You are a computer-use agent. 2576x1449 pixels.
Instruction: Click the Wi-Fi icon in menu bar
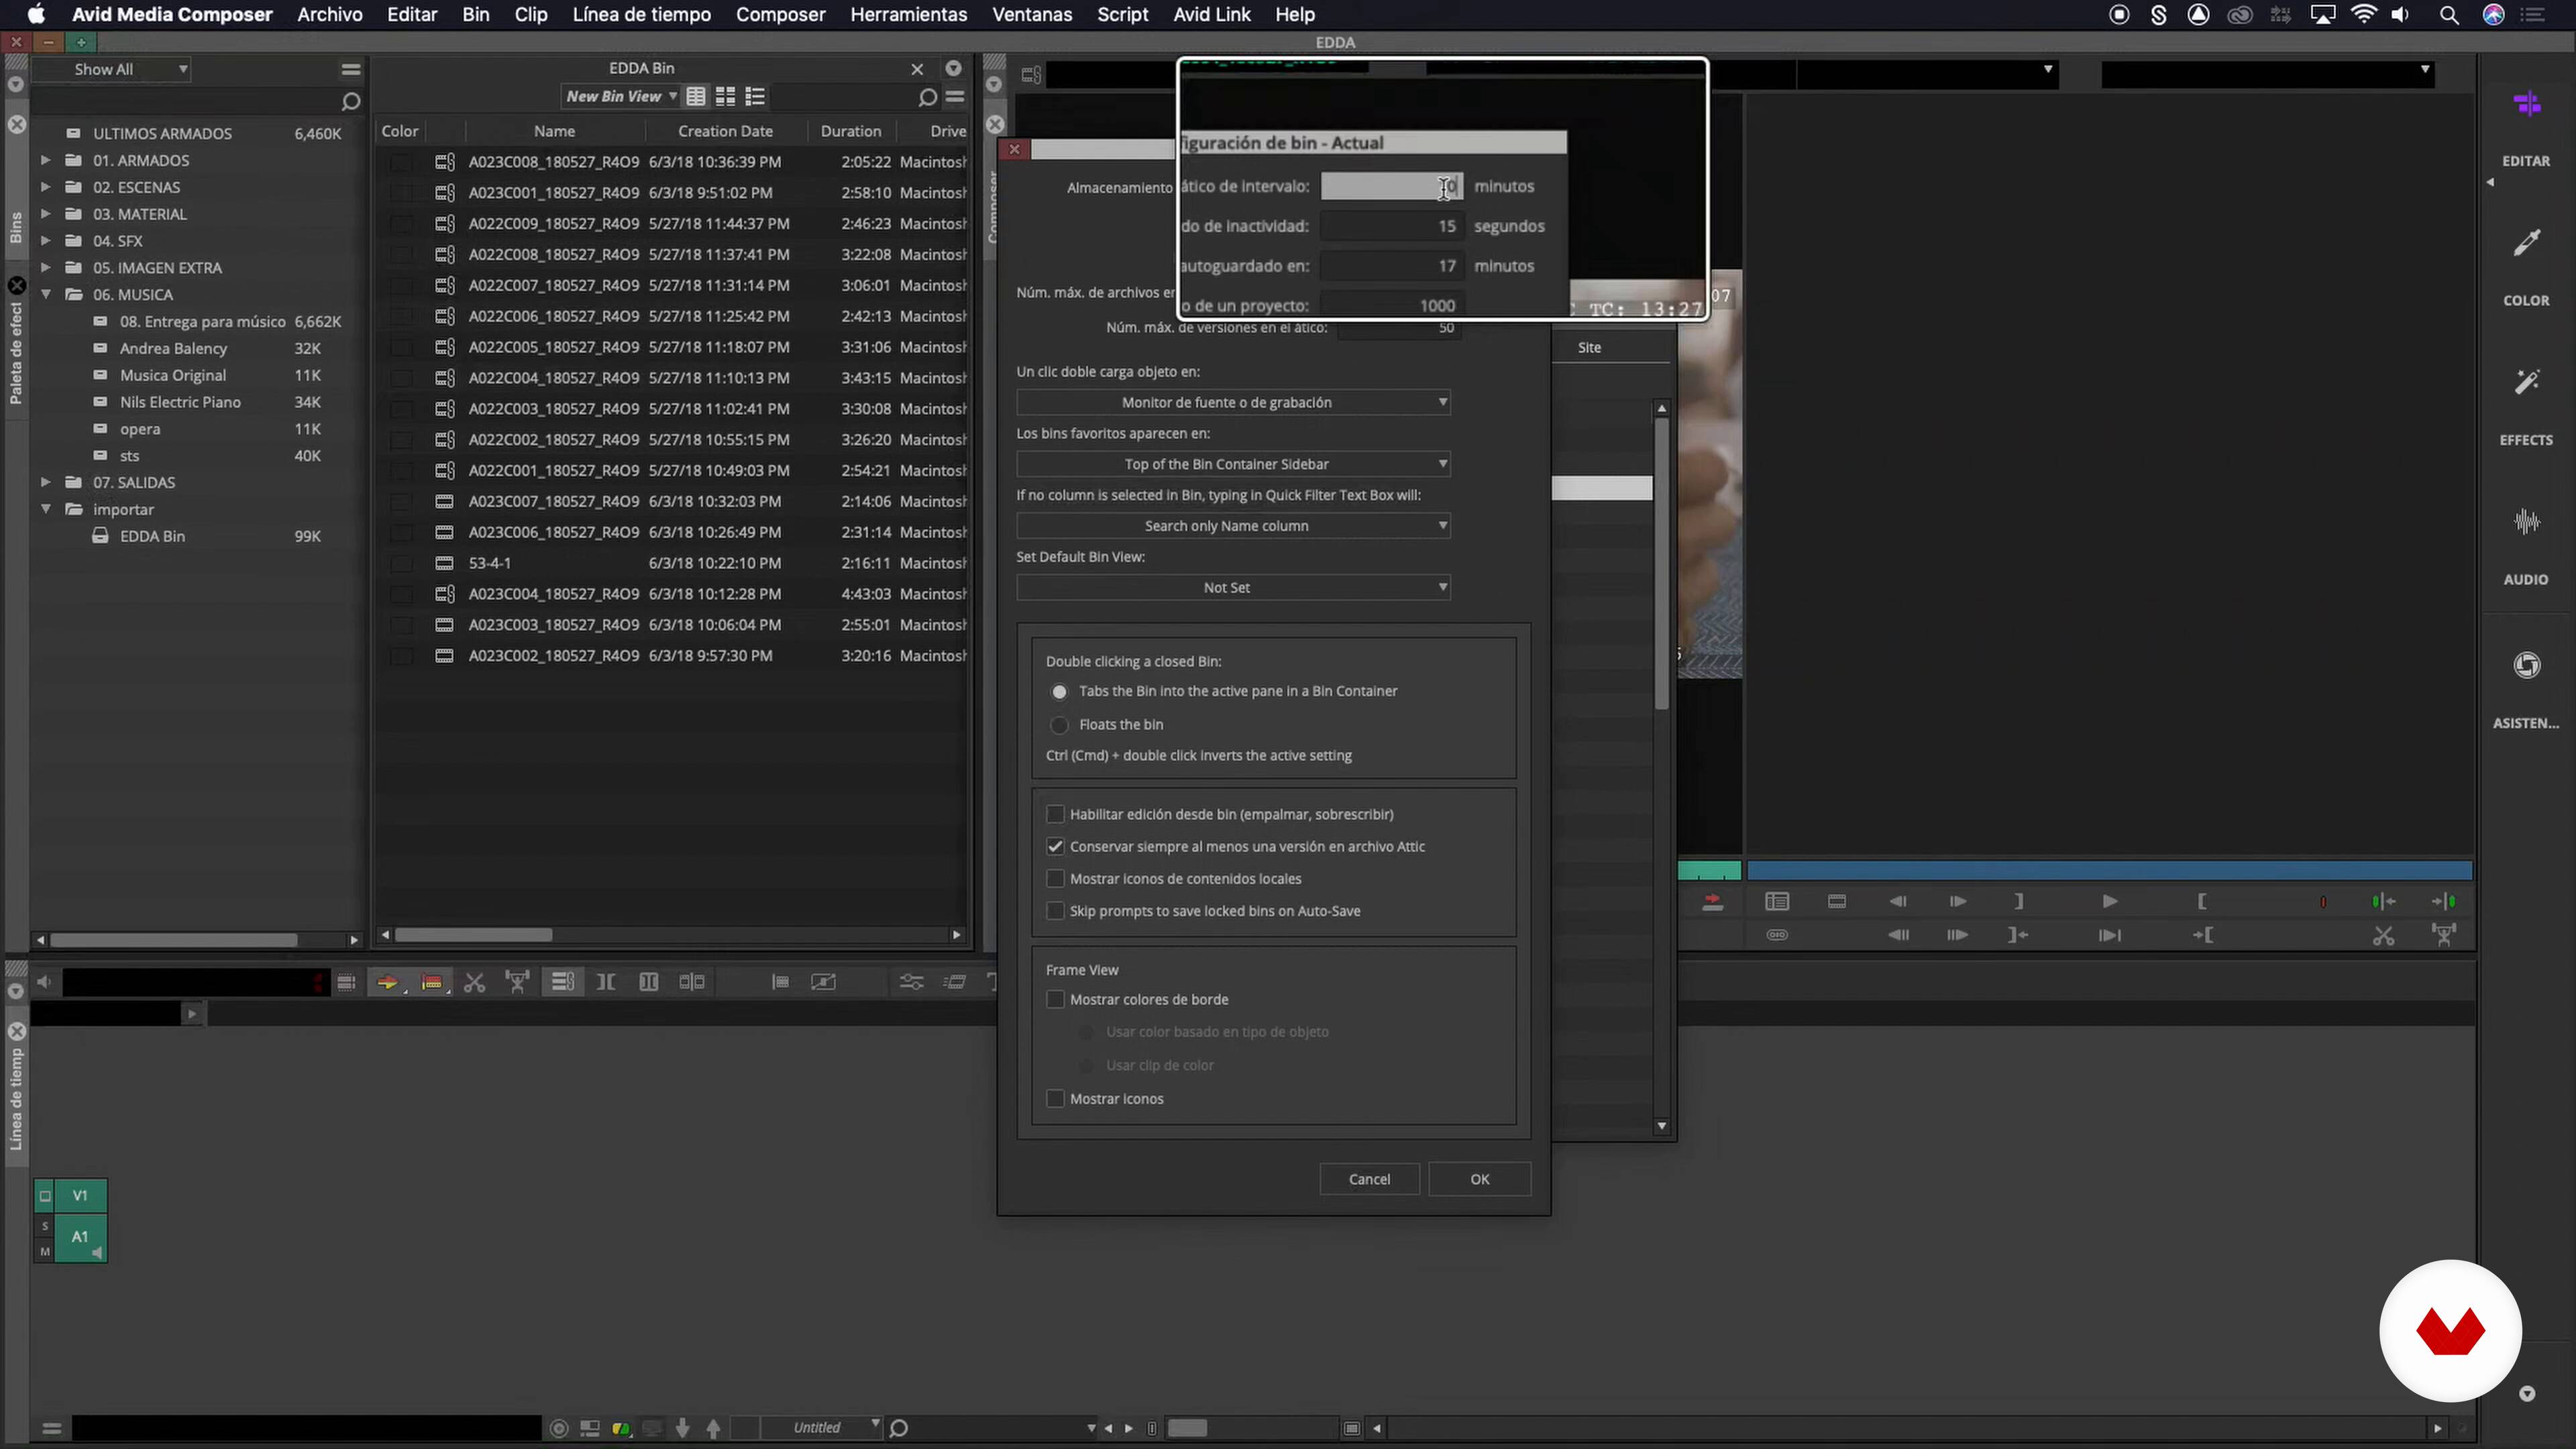pyautogui.click(x=2364, y=15)
